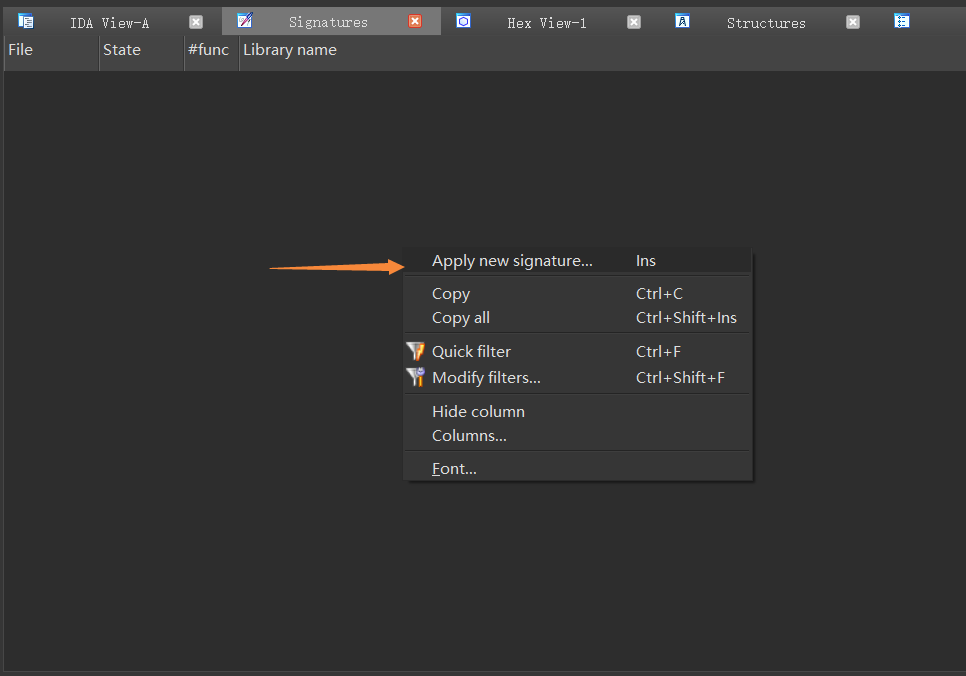Click the Modify filters funnel icon
This screenshot has width=966, height=676.
415,377
